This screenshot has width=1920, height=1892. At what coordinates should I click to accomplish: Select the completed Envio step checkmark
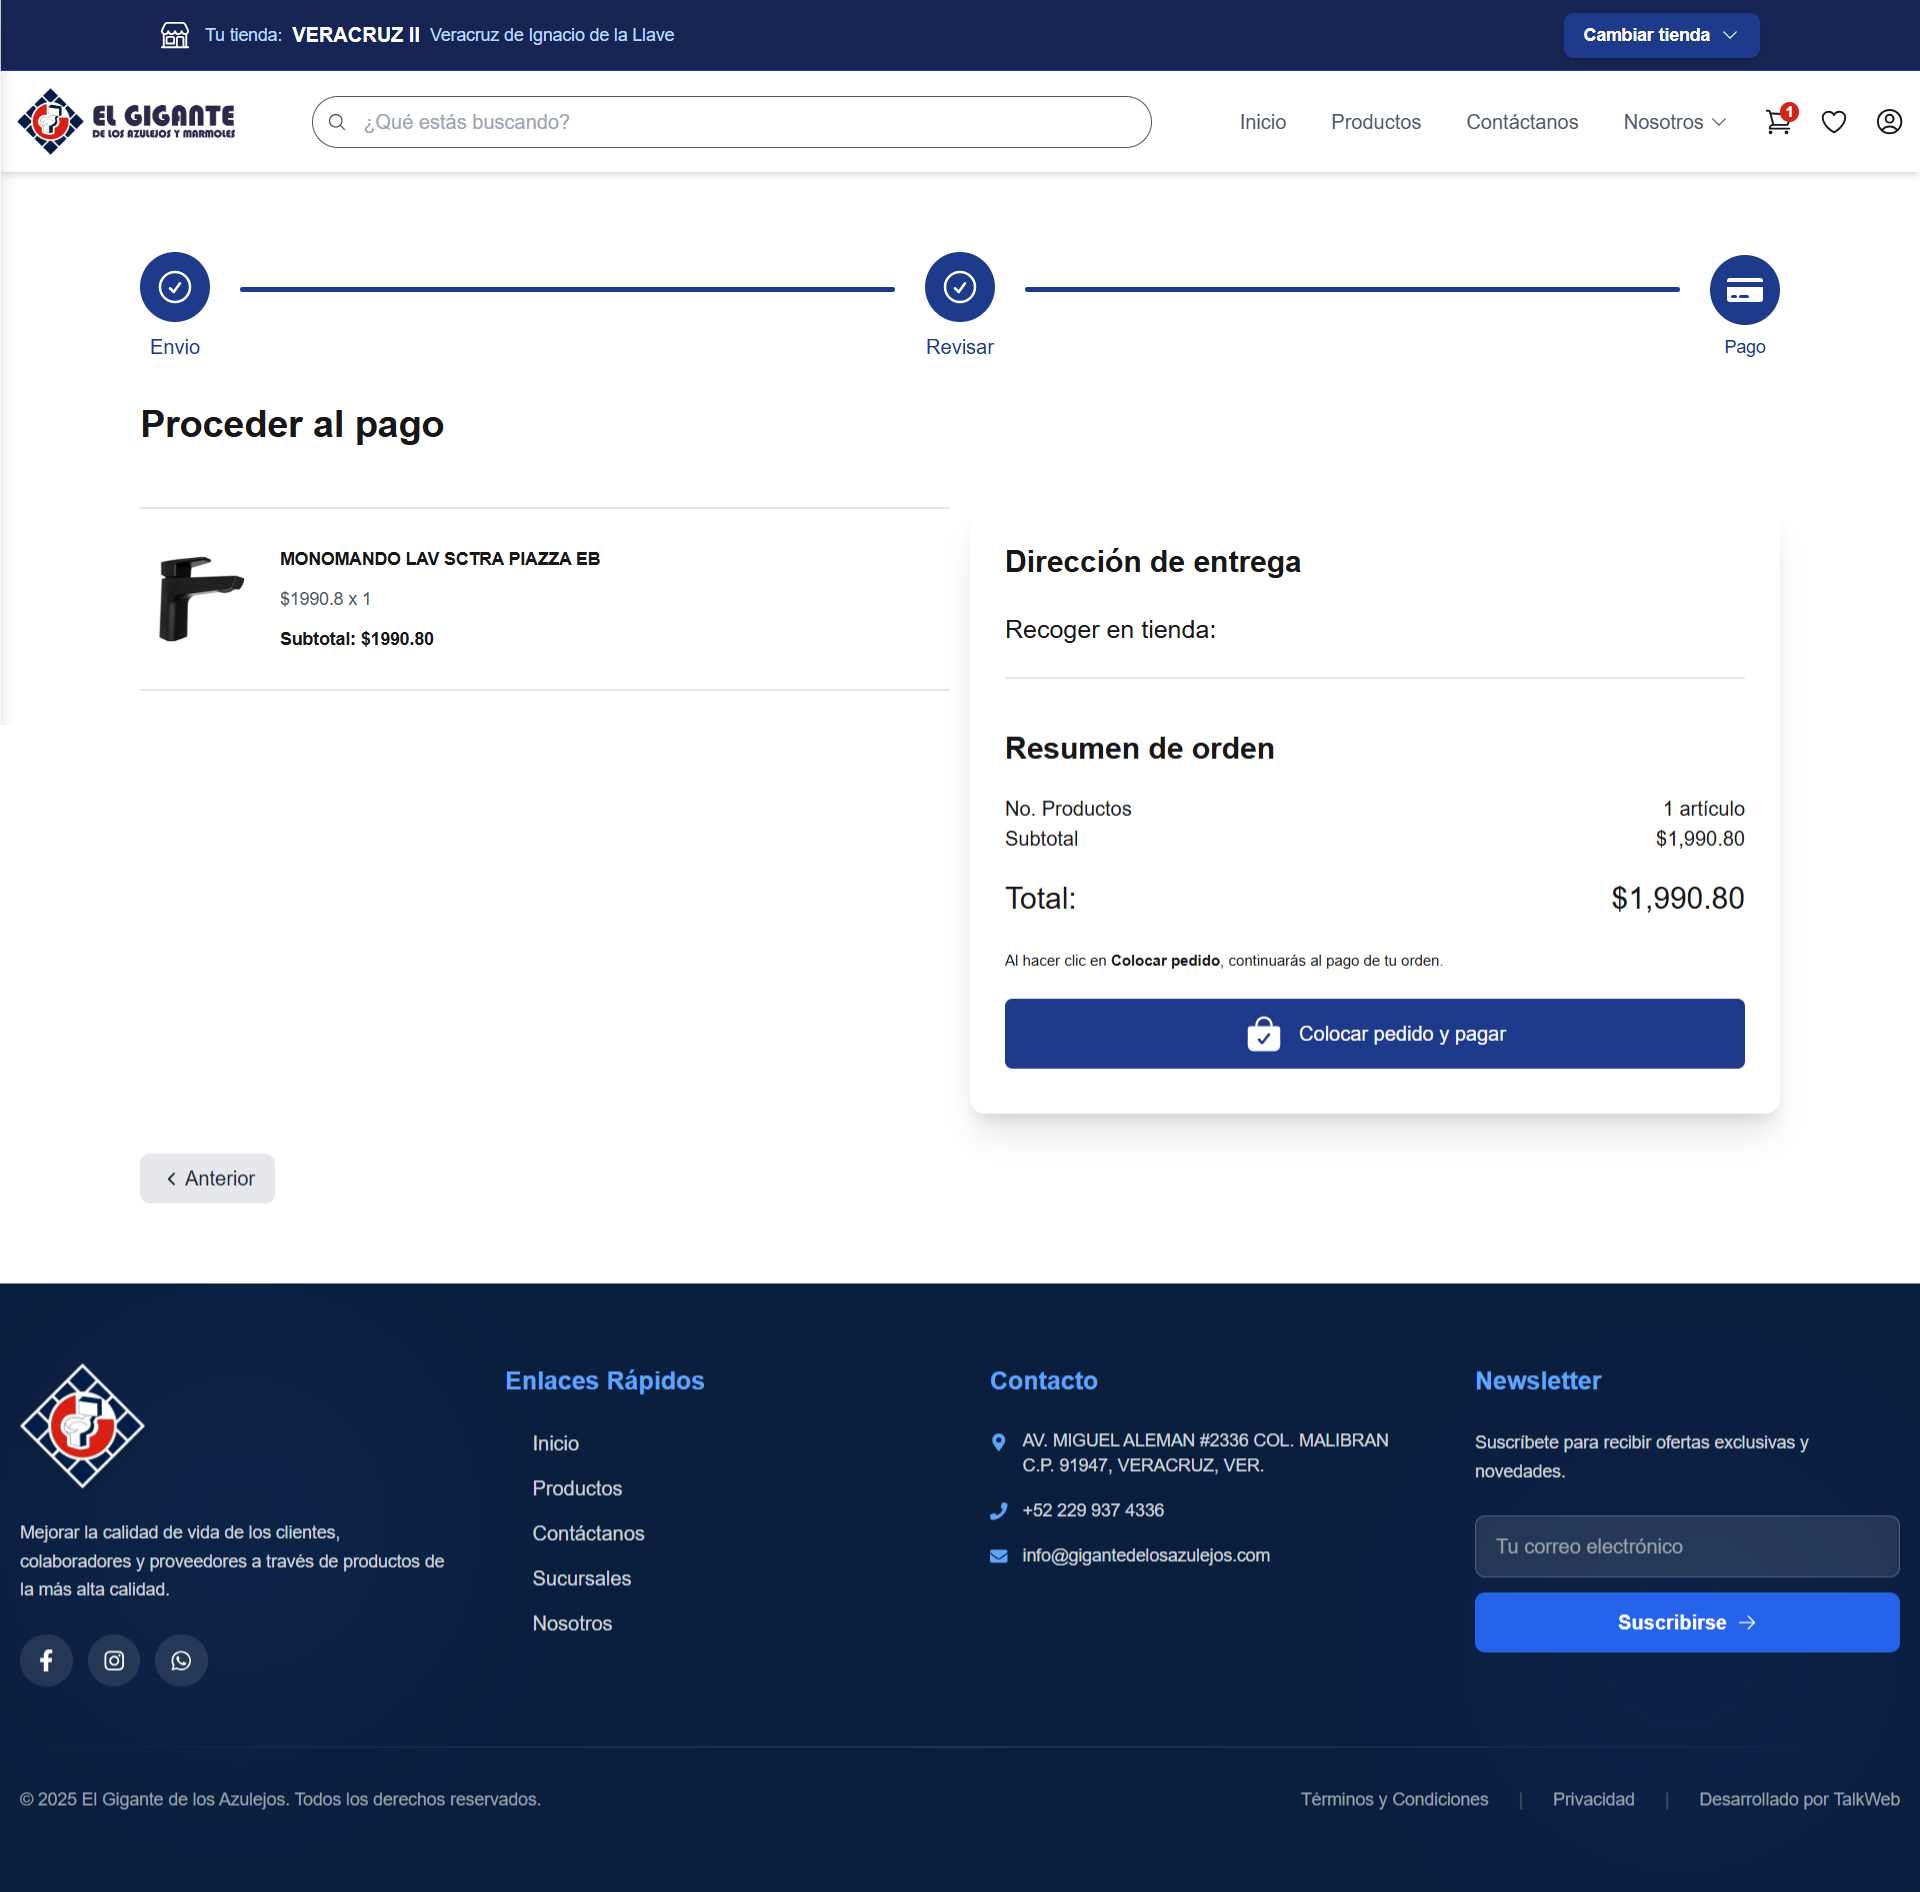tap(174, 287)
